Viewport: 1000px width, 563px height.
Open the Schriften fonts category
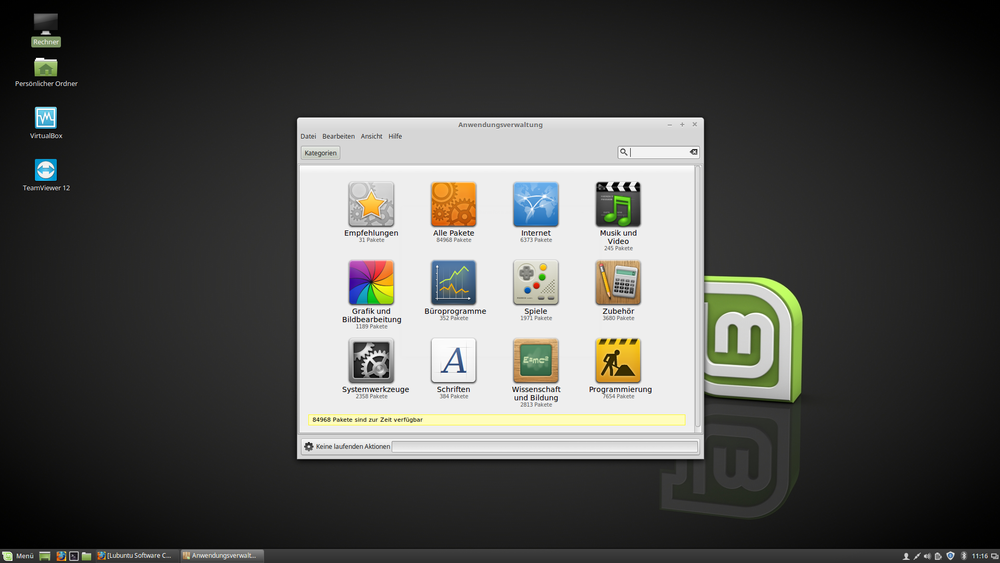click(x=453, y=360)
